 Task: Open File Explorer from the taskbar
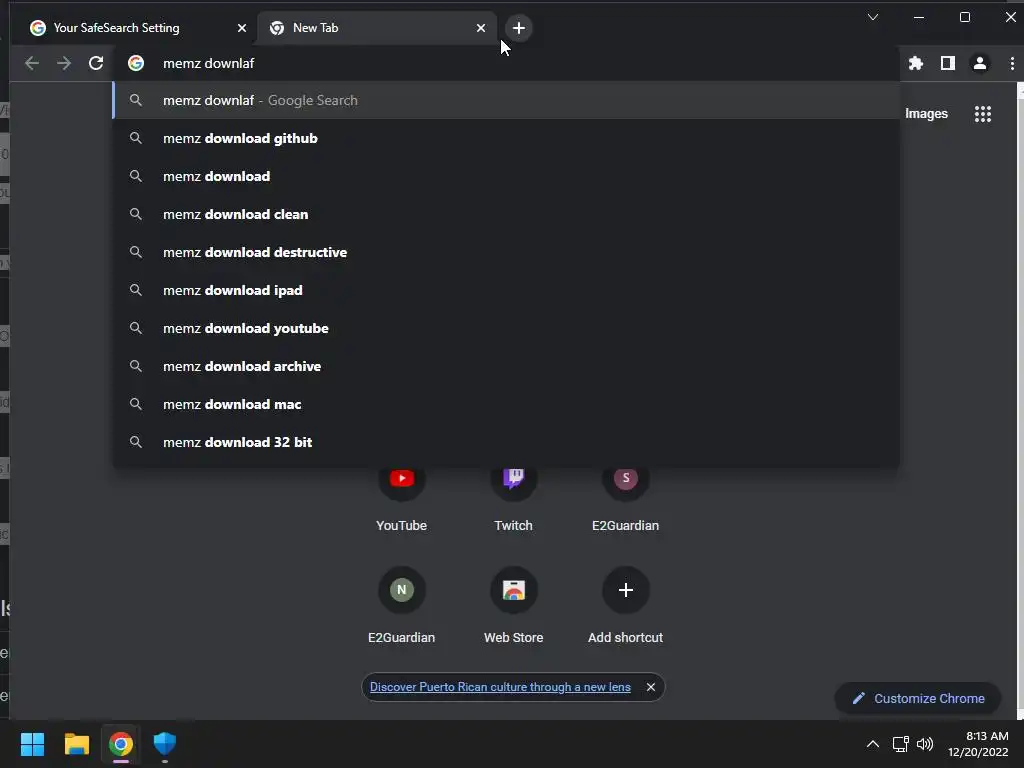click(x=76, y=744)
